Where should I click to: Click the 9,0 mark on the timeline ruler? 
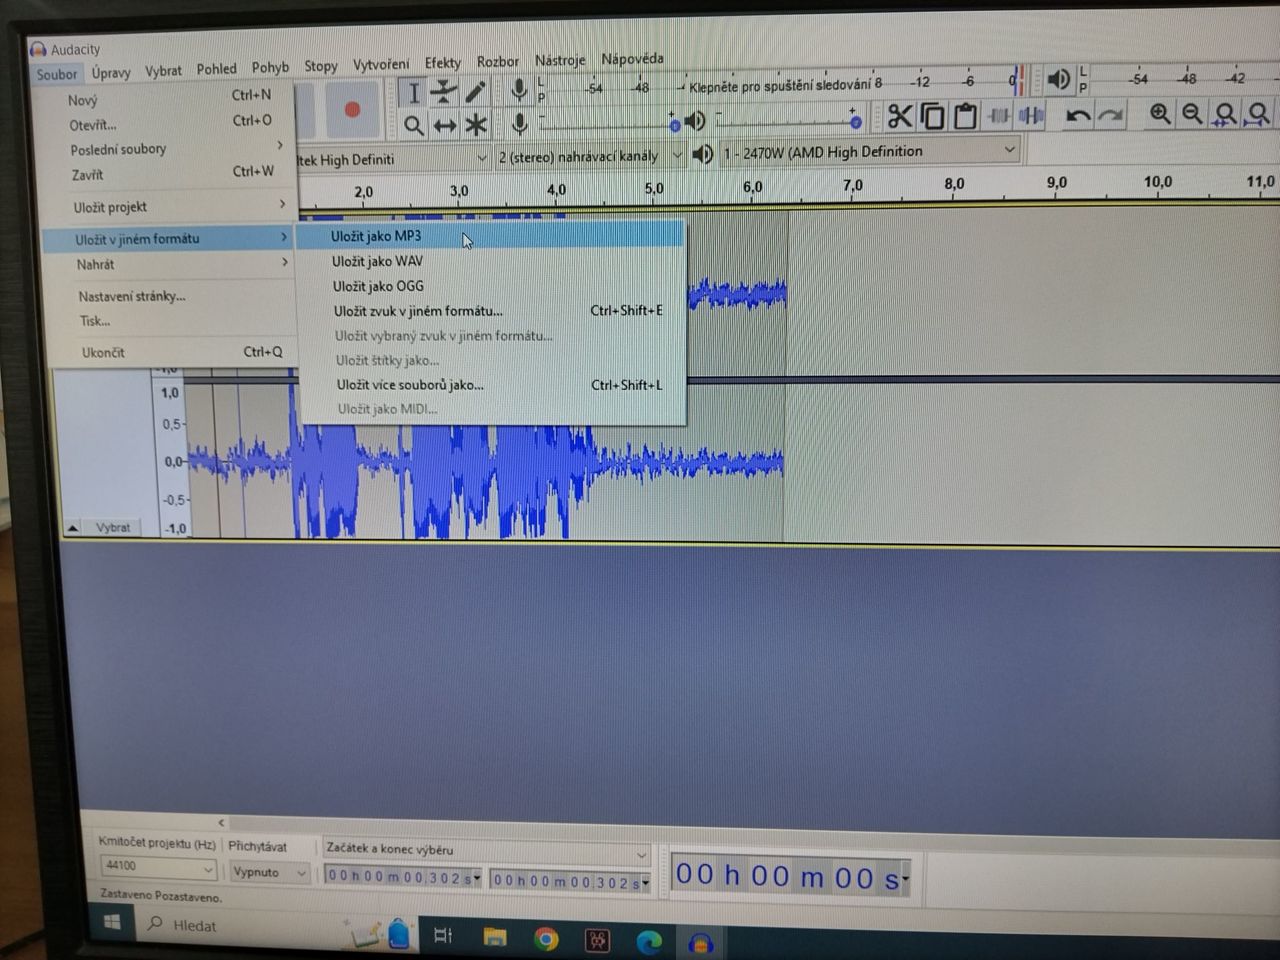click(1056, 183)
